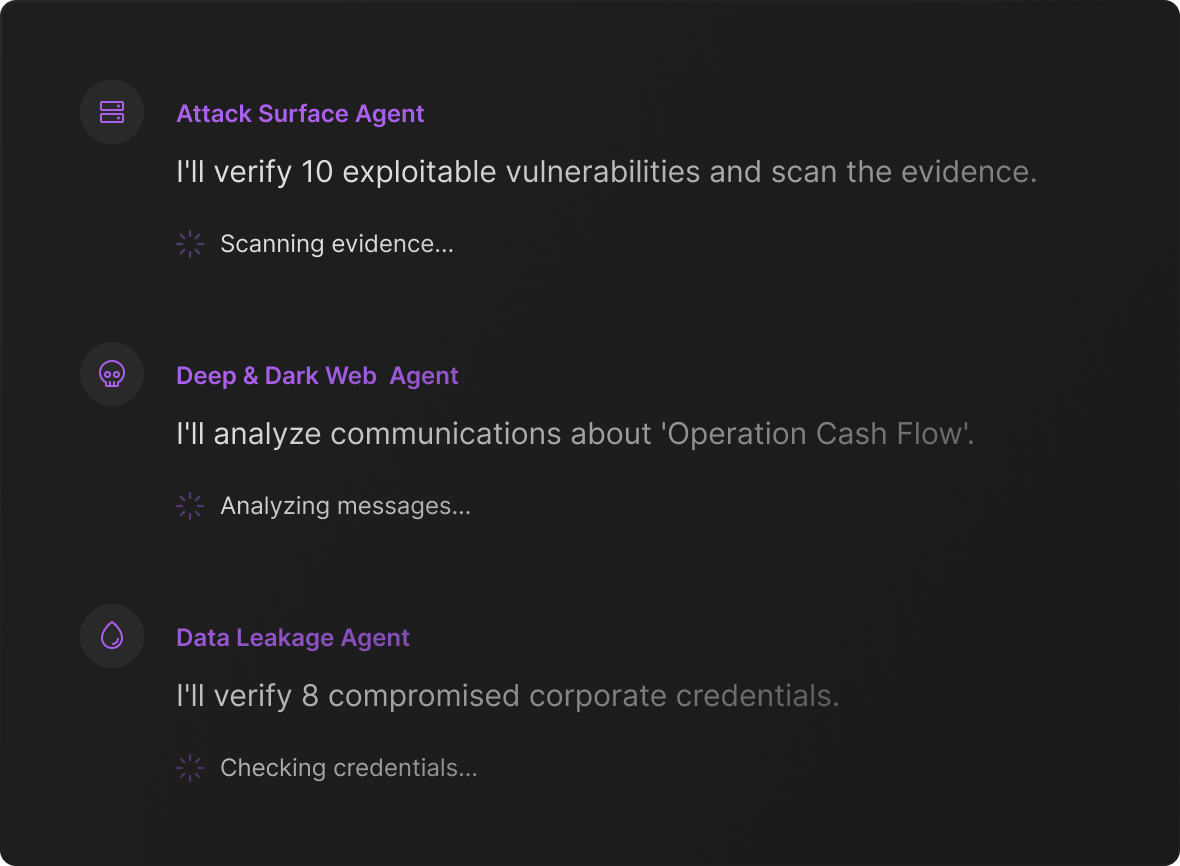Click the number 8 in Data Leakage message
1180x866 pixels.
310,696
